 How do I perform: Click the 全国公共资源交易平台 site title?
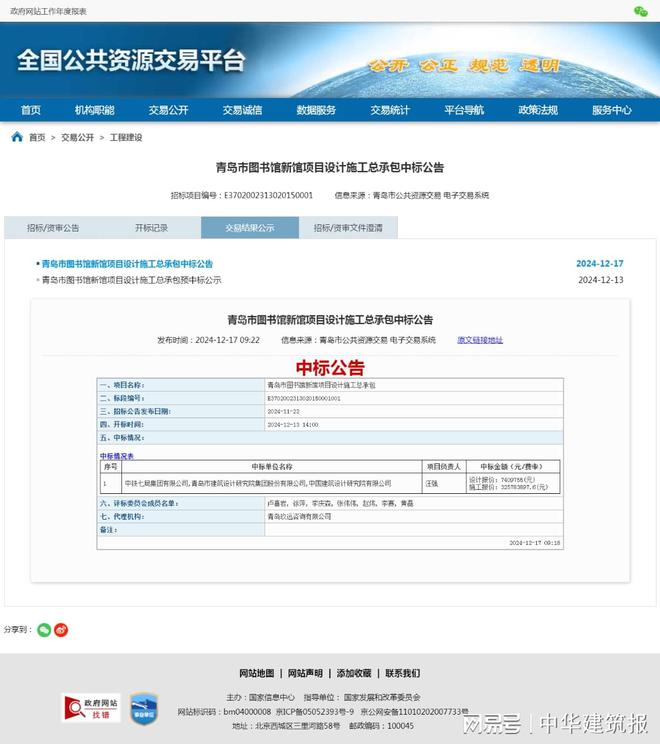point(131,61)
